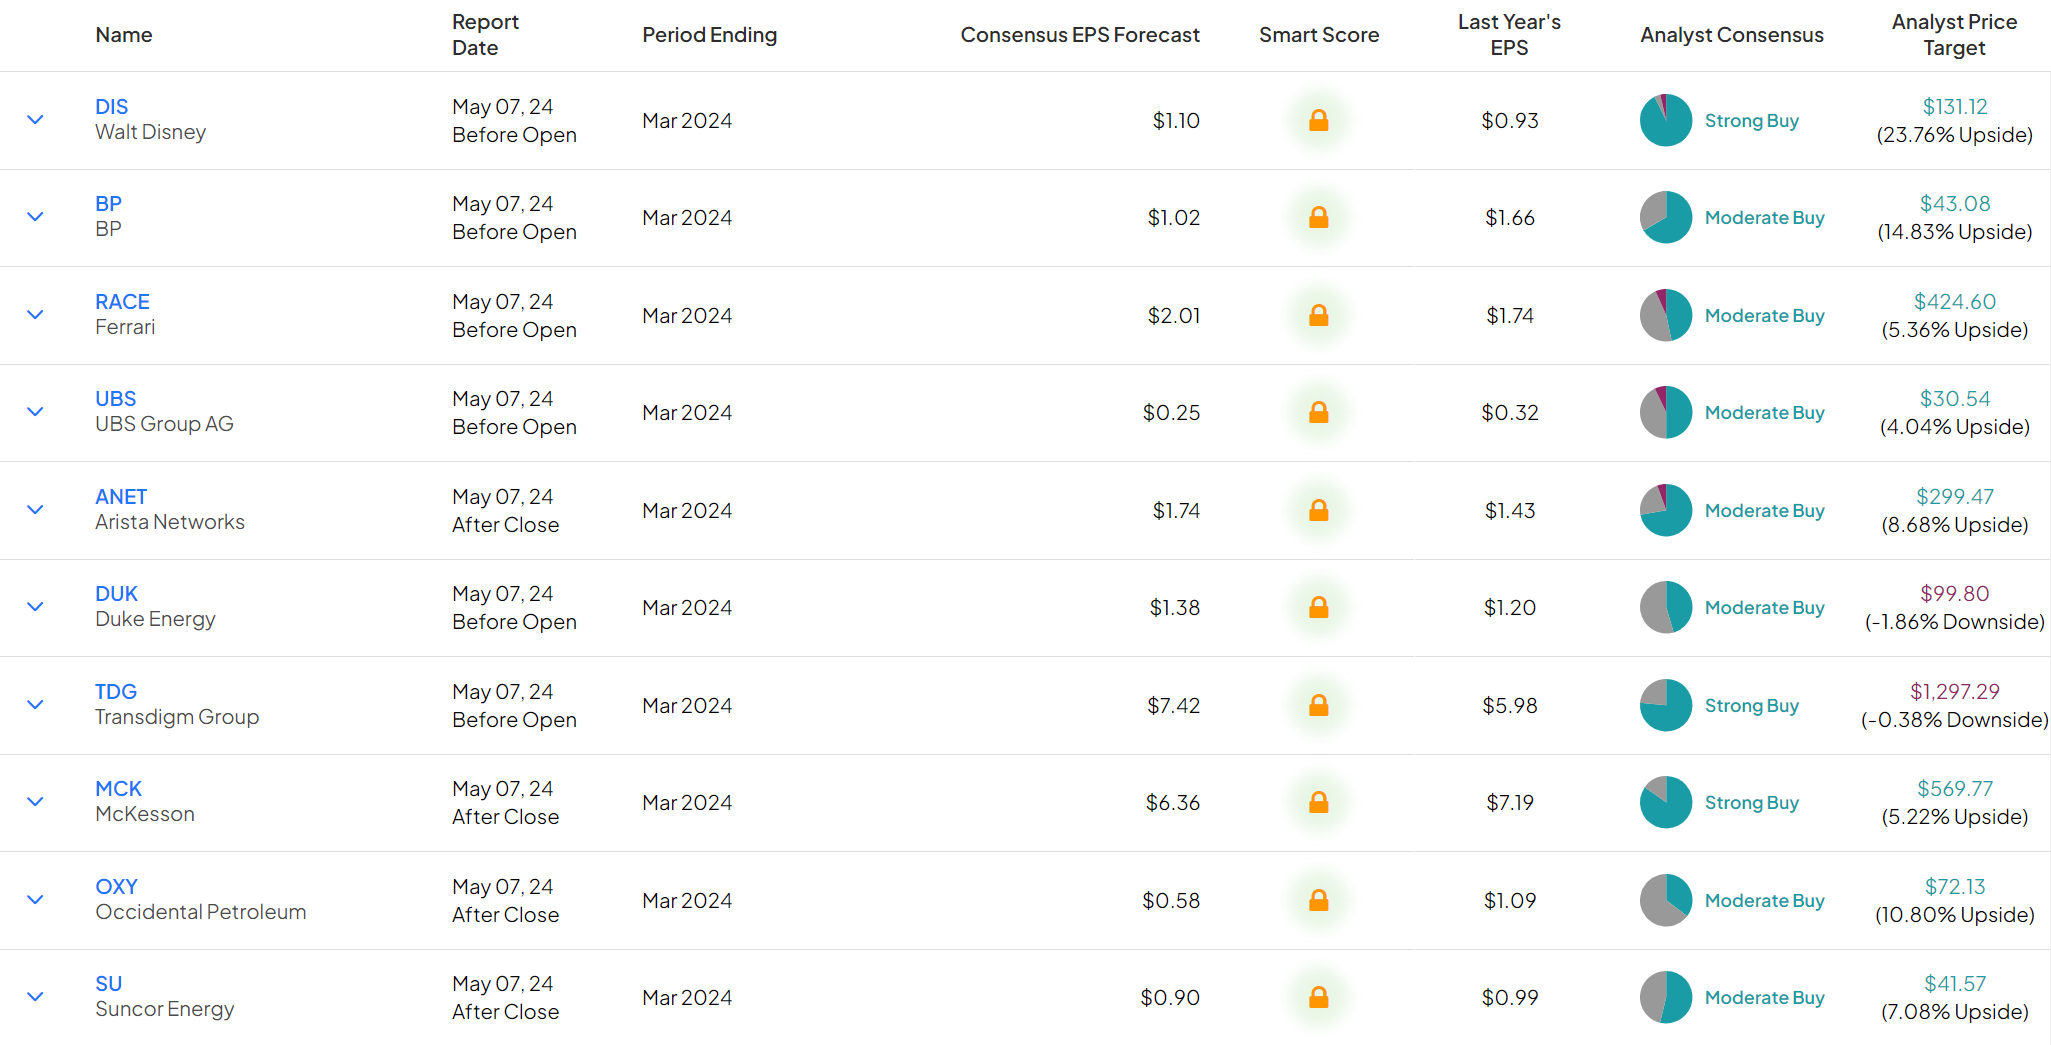Viewport: 2051px width, 1045px height.
Task: Open the DUK ticker link
Action: pyautogui.click(x=116, y=594)
